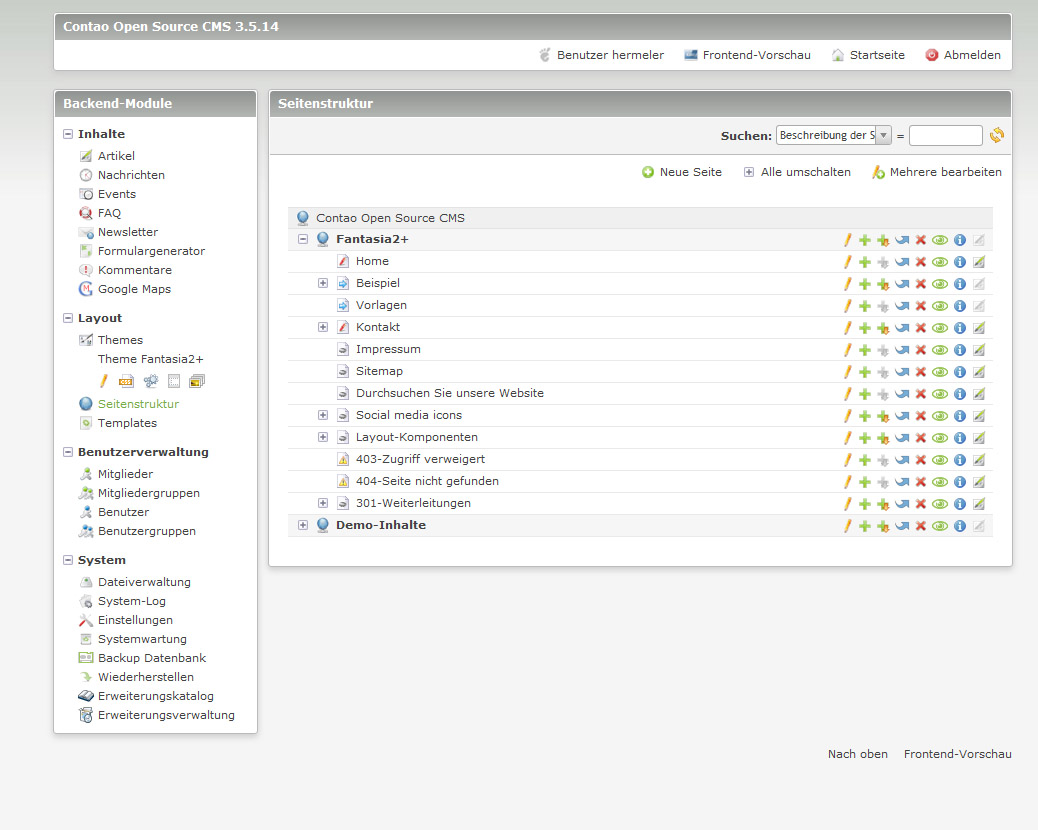Screen dimensions: 1038x830
Task: Click the blue move arrow for Kontakt page
Action: click(x=902, y=328)
